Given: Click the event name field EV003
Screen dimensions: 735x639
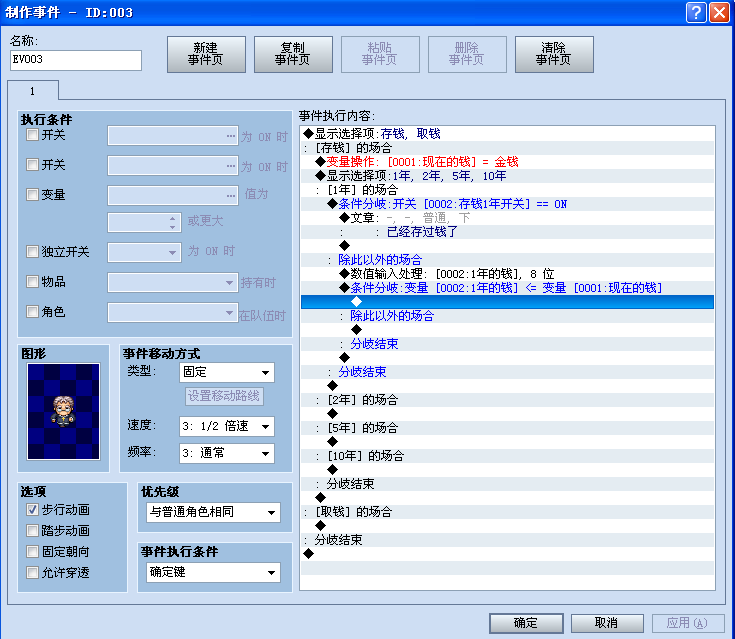Looking at the screenshot, I should (x=76, y=60).
